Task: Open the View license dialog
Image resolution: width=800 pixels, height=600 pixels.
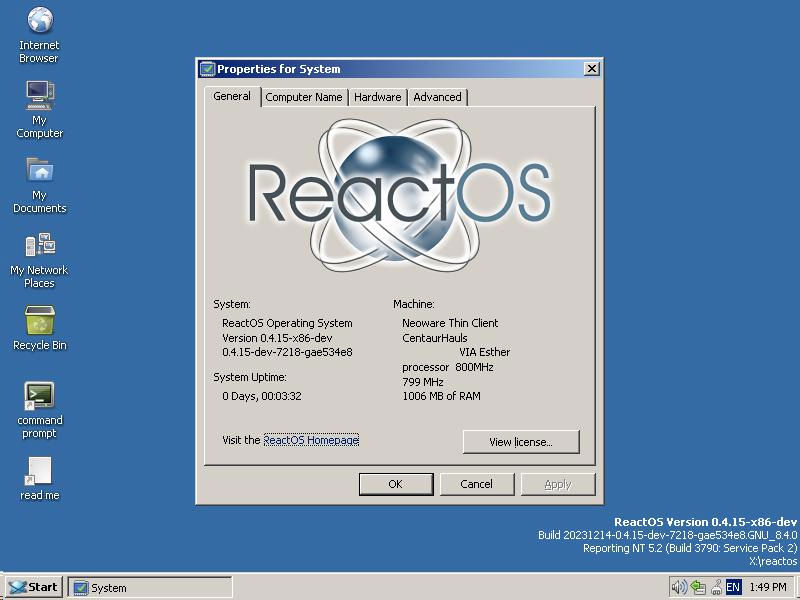Action: click(x=521, y=441)
